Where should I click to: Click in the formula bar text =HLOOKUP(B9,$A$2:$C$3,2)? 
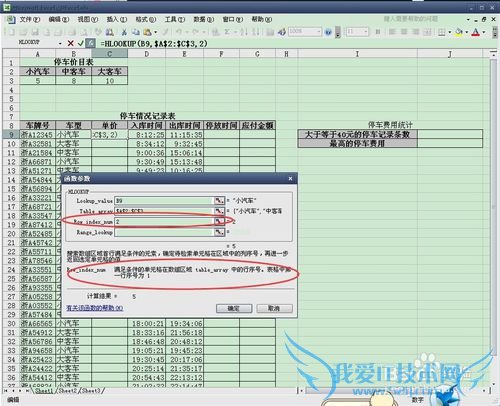point(154,43)
